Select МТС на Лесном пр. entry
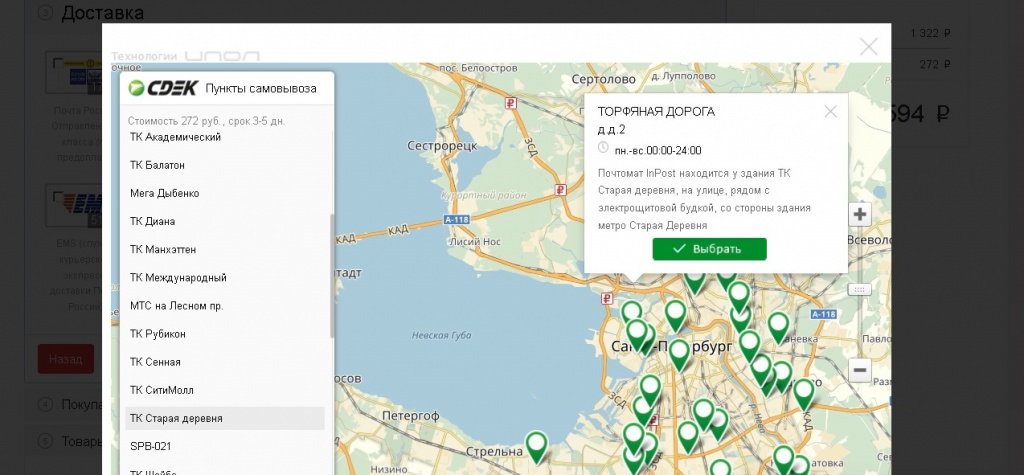1024x475 pixels. point(176,305)
